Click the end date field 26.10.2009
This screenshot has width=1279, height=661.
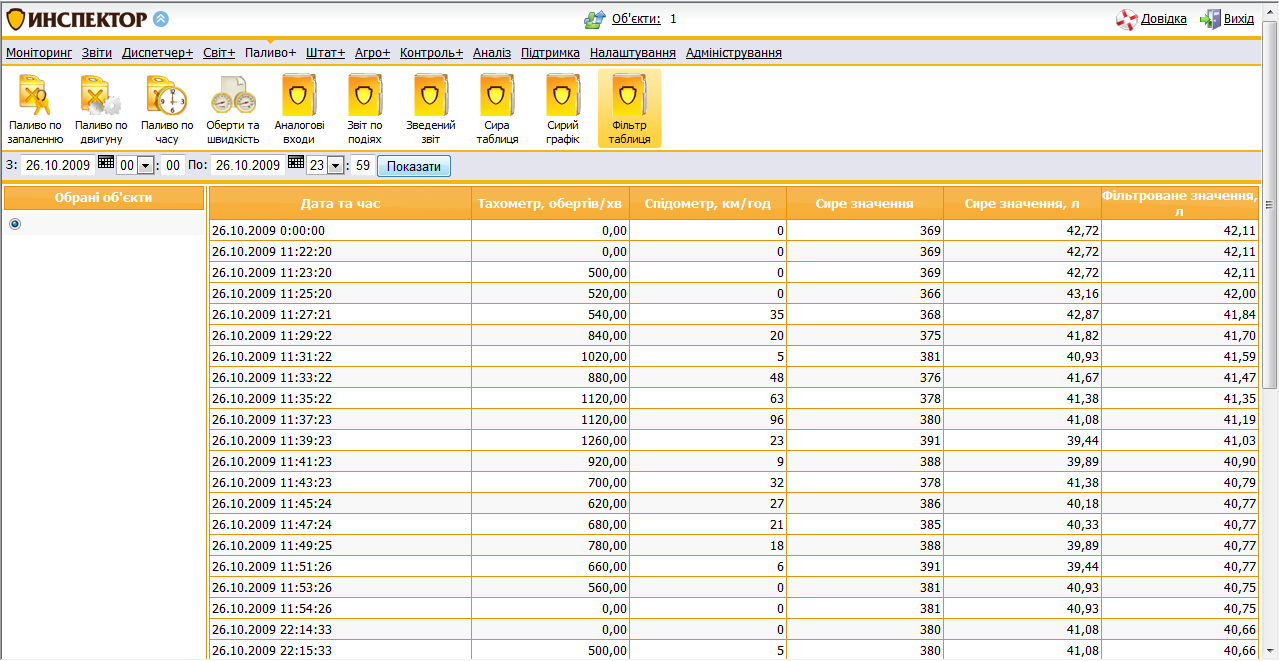(248, 166)
